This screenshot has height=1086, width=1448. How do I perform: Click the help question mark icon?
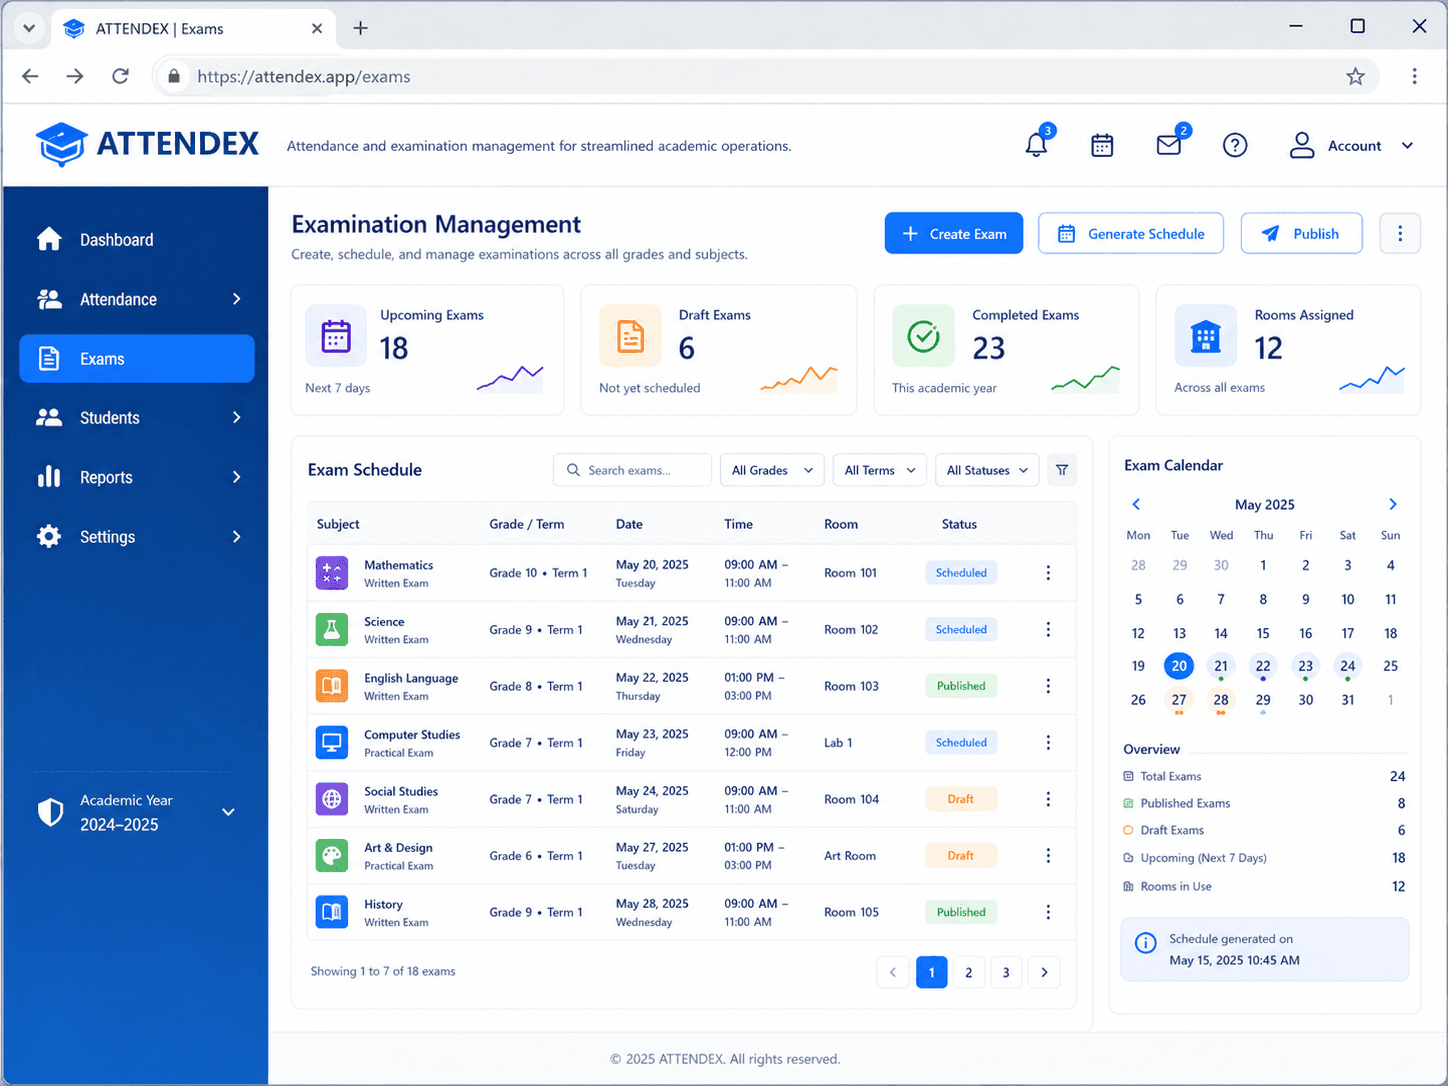[1235, 145]
